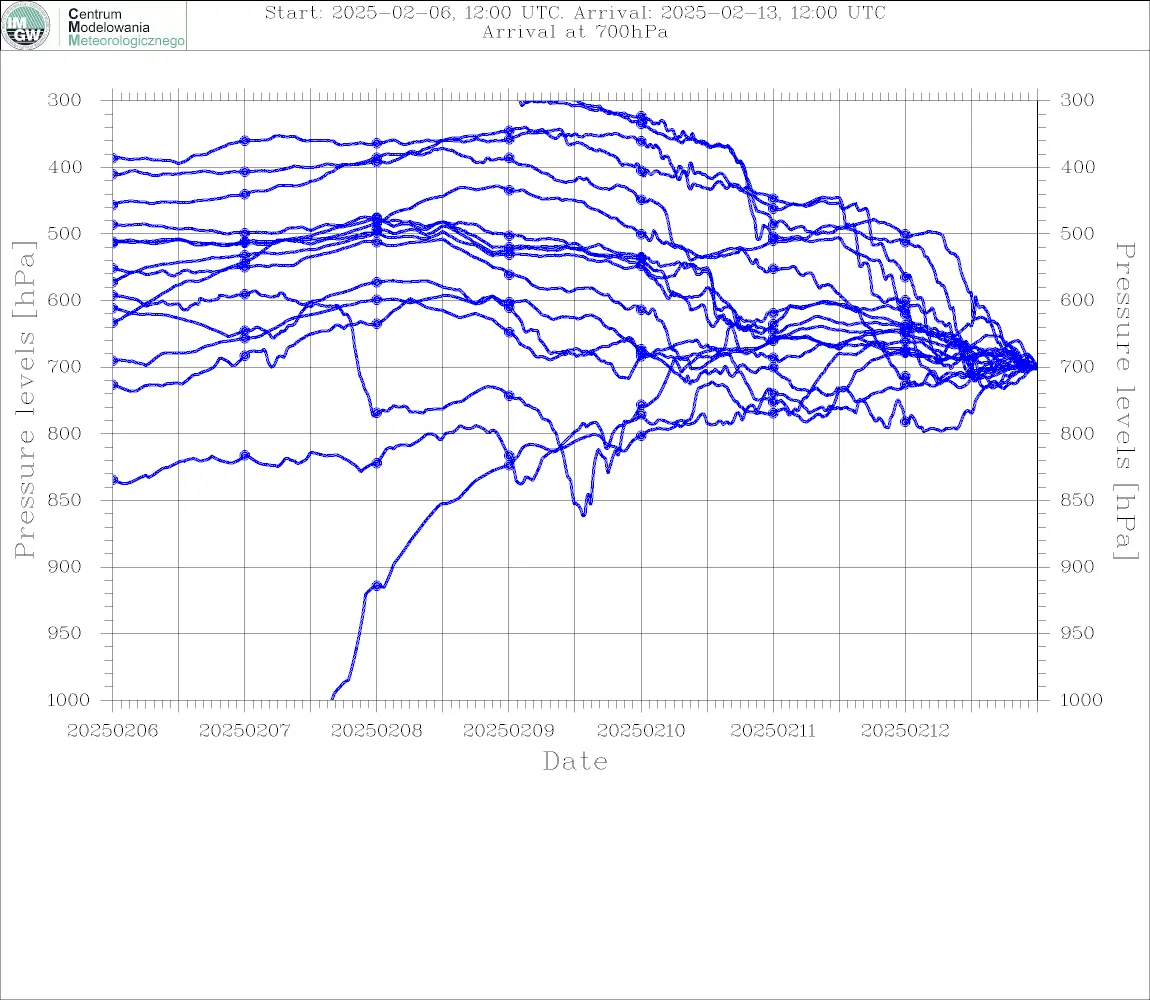This screenshot has height=1000, width=1150.
Task: Click the left axis 400 label
Action: pyautogui.click(x=65, y=167)
